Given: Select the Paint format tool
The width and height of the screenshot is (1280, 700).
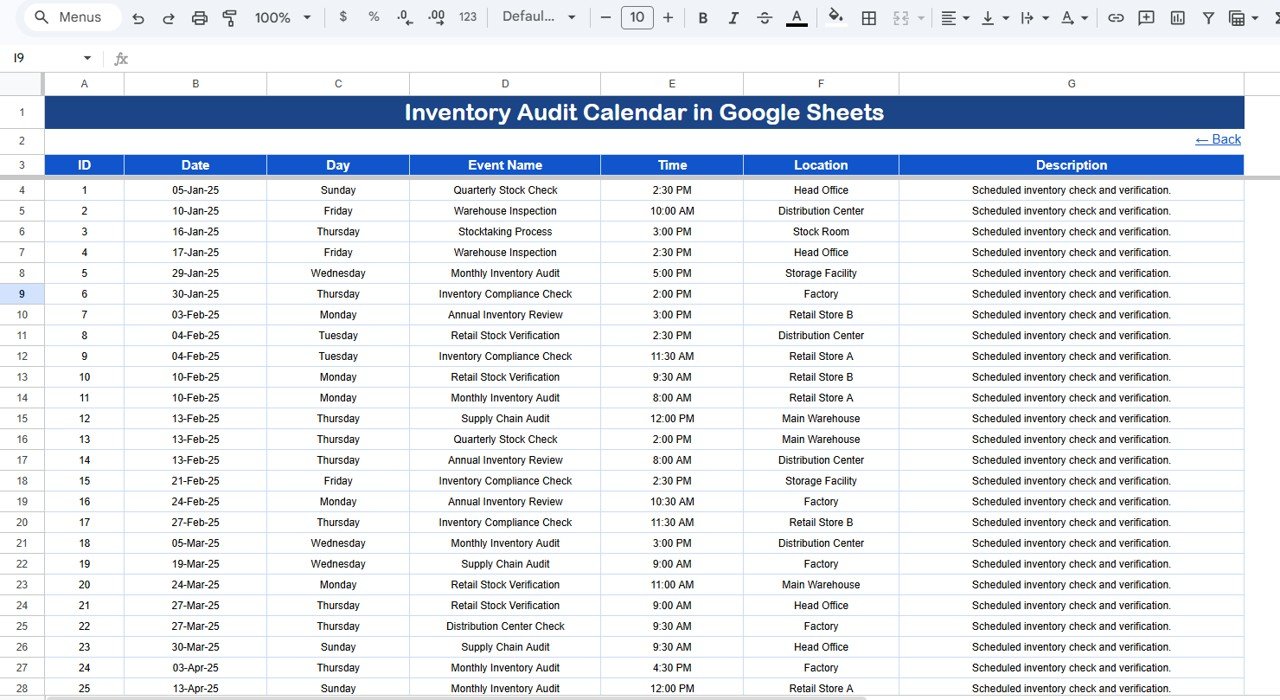Looking at the screenshot, I should pyautogui.click(x=229, y=18).
